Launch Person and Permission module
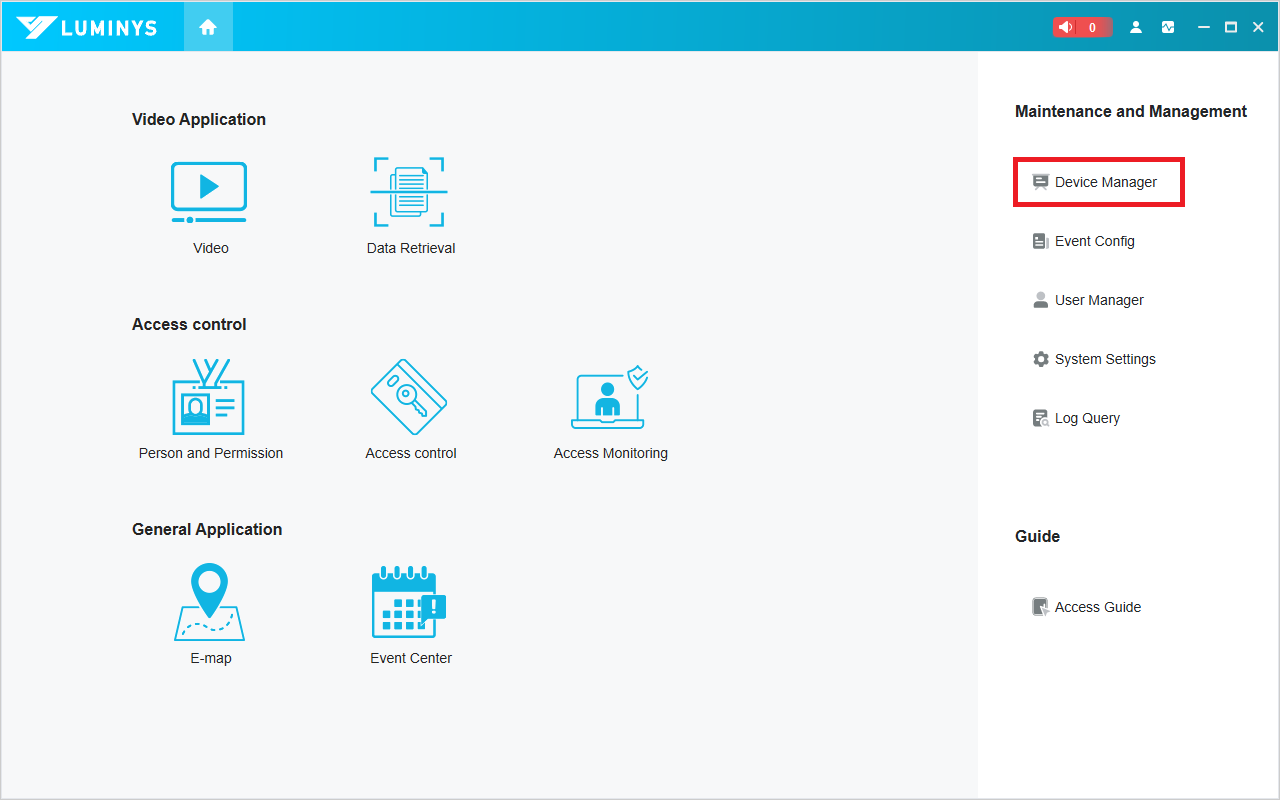 pyautogui.click(x=209, y=398)
